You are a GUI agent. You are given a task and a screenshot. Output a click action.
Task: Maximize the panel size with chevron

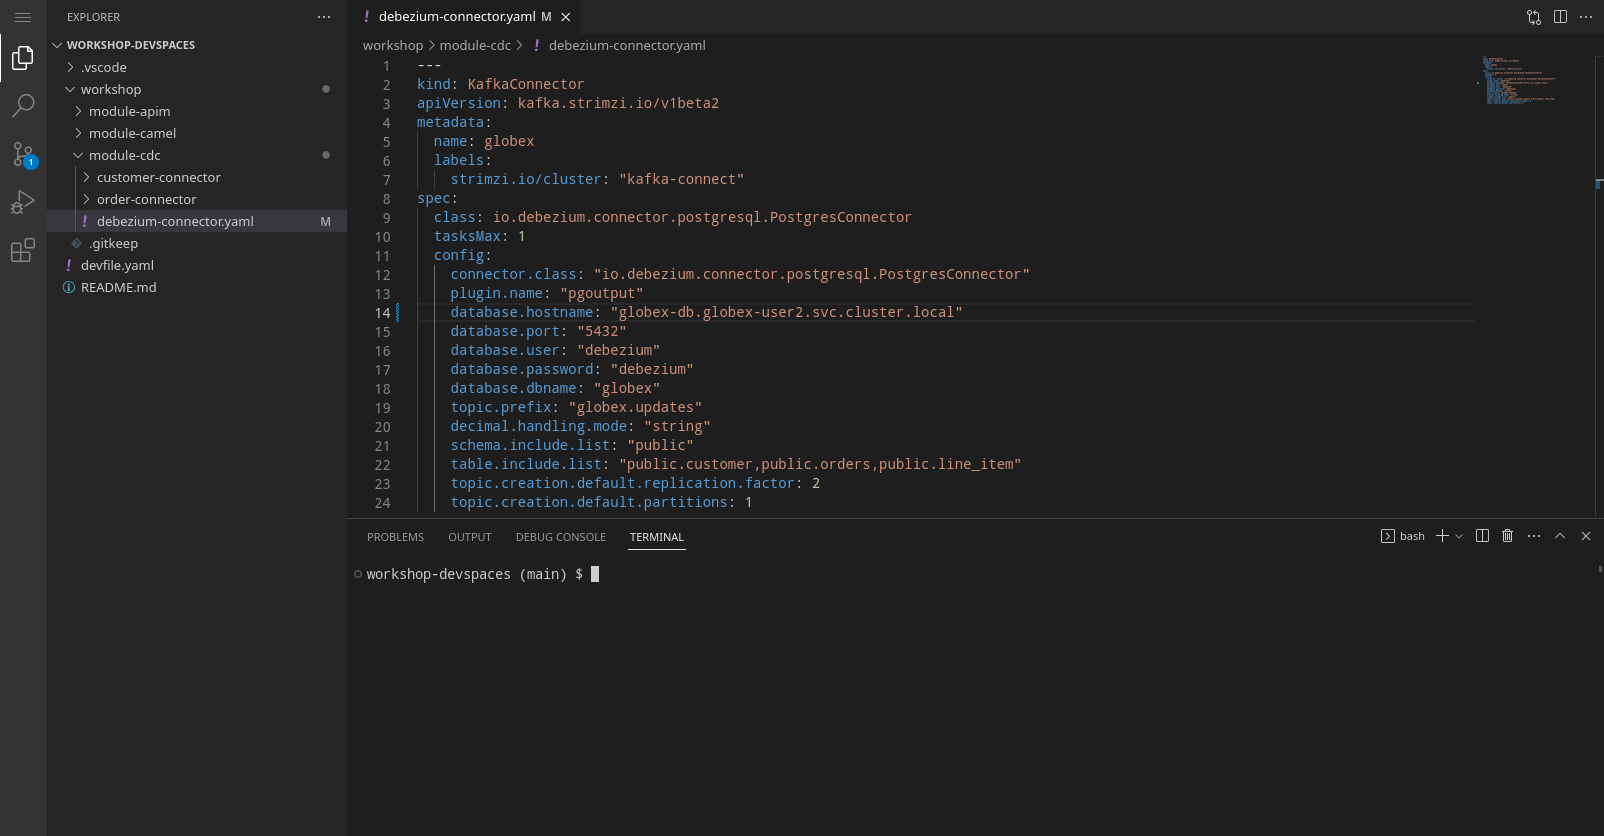pyautogui.click(x=1560, y=536)
